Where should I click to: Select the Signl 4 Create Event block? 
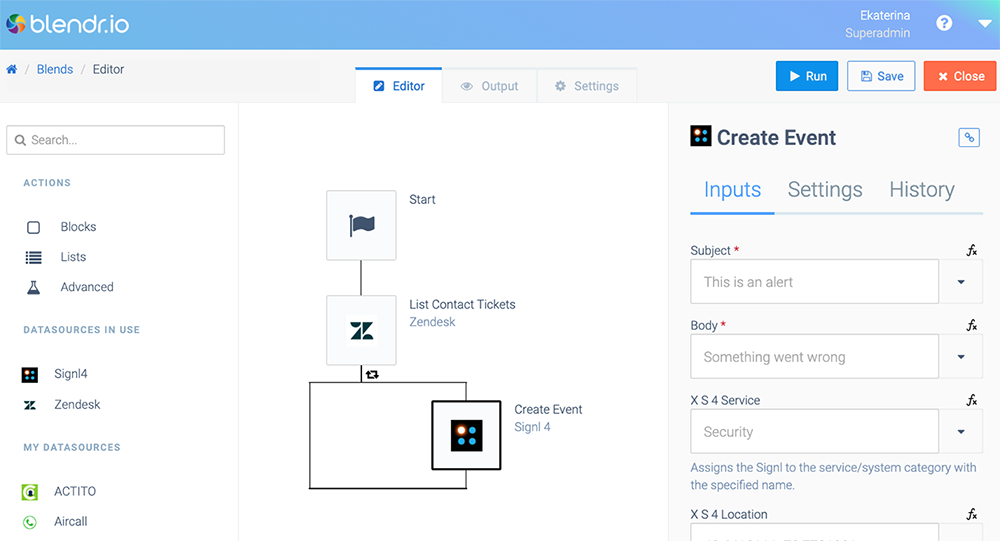[466, 435]
